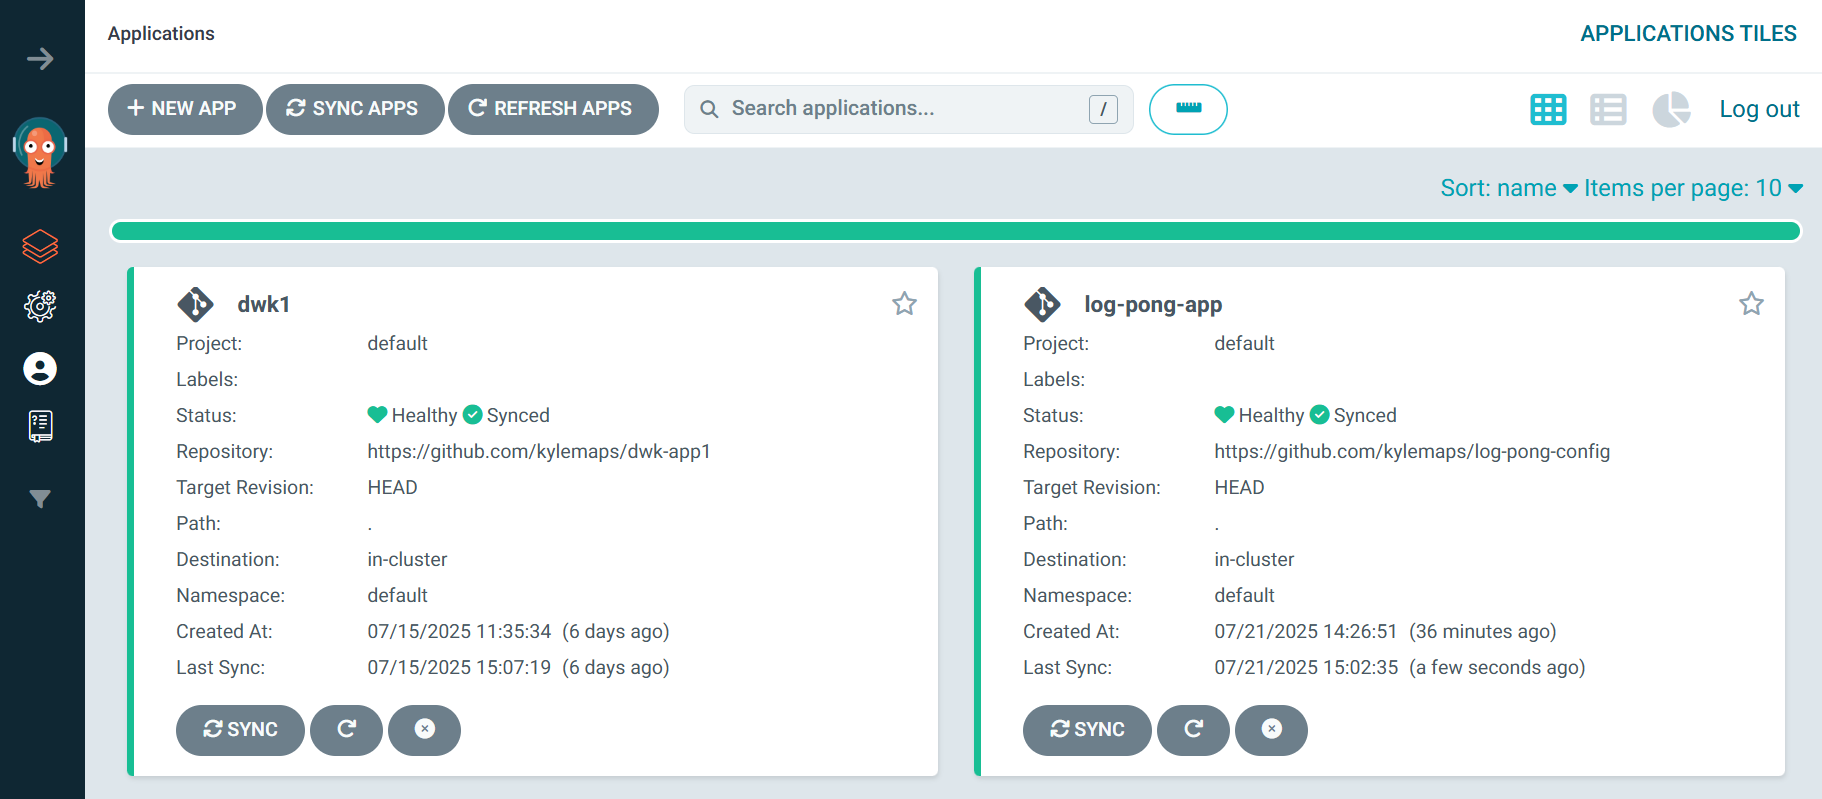The image size is (1822, 799).
Task: Click dwk1 destination in-cluster value
Action: [x=407, y=559]
